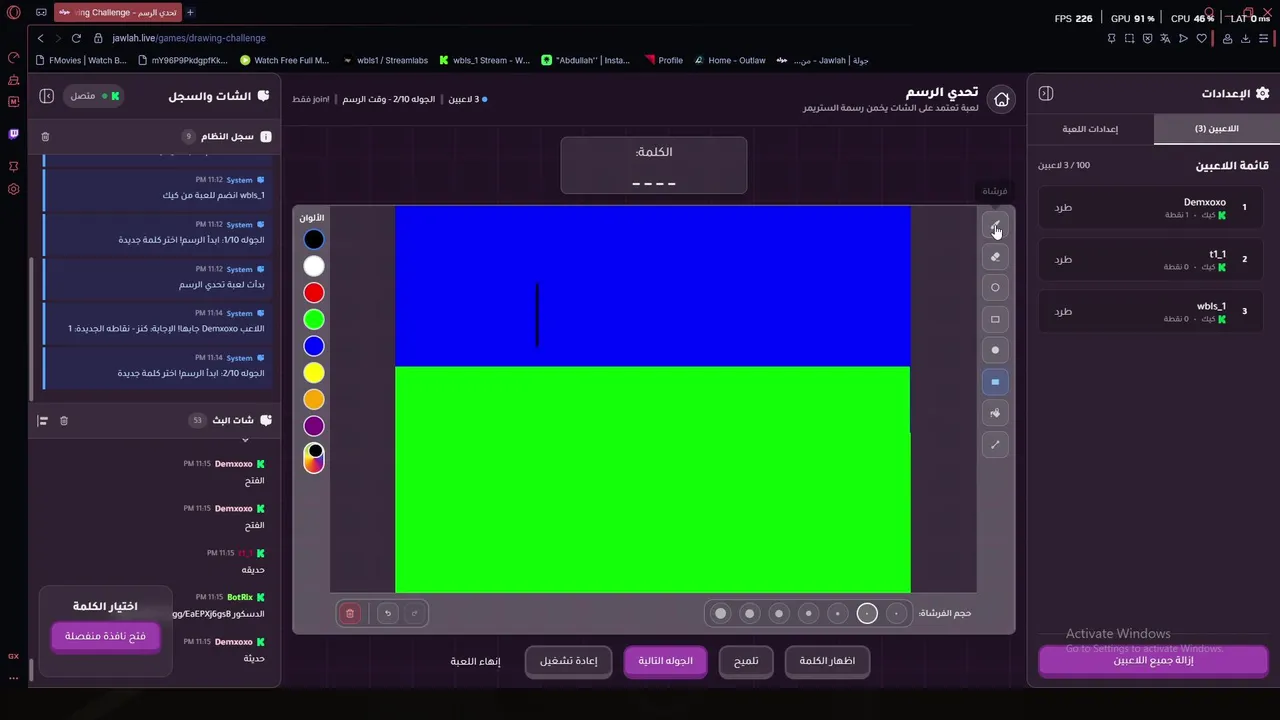Kick player t1_1 from the game

[1063, 259]
